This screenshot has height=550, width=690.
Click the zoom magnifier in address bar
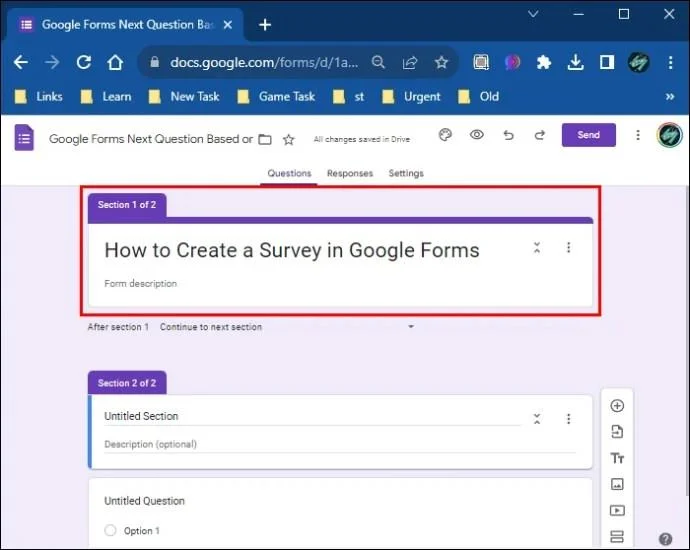coord(378,62)
